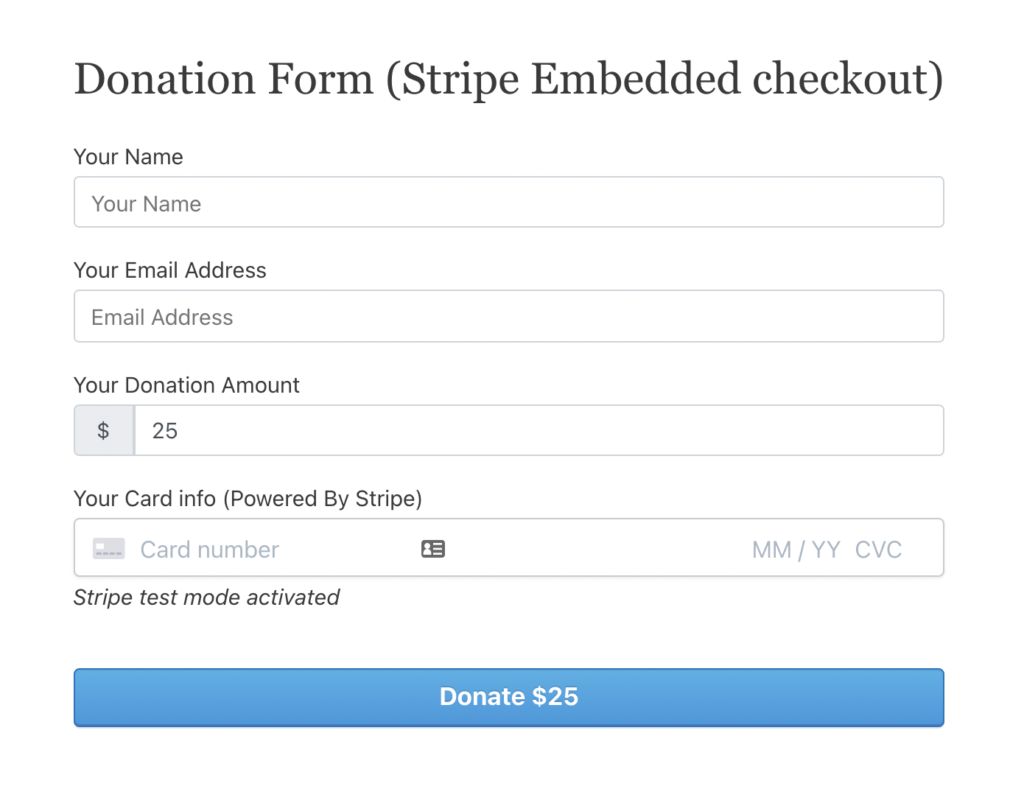Click the Your Name label
This screenshot has height=803, width=1024.
pos(128,157)
